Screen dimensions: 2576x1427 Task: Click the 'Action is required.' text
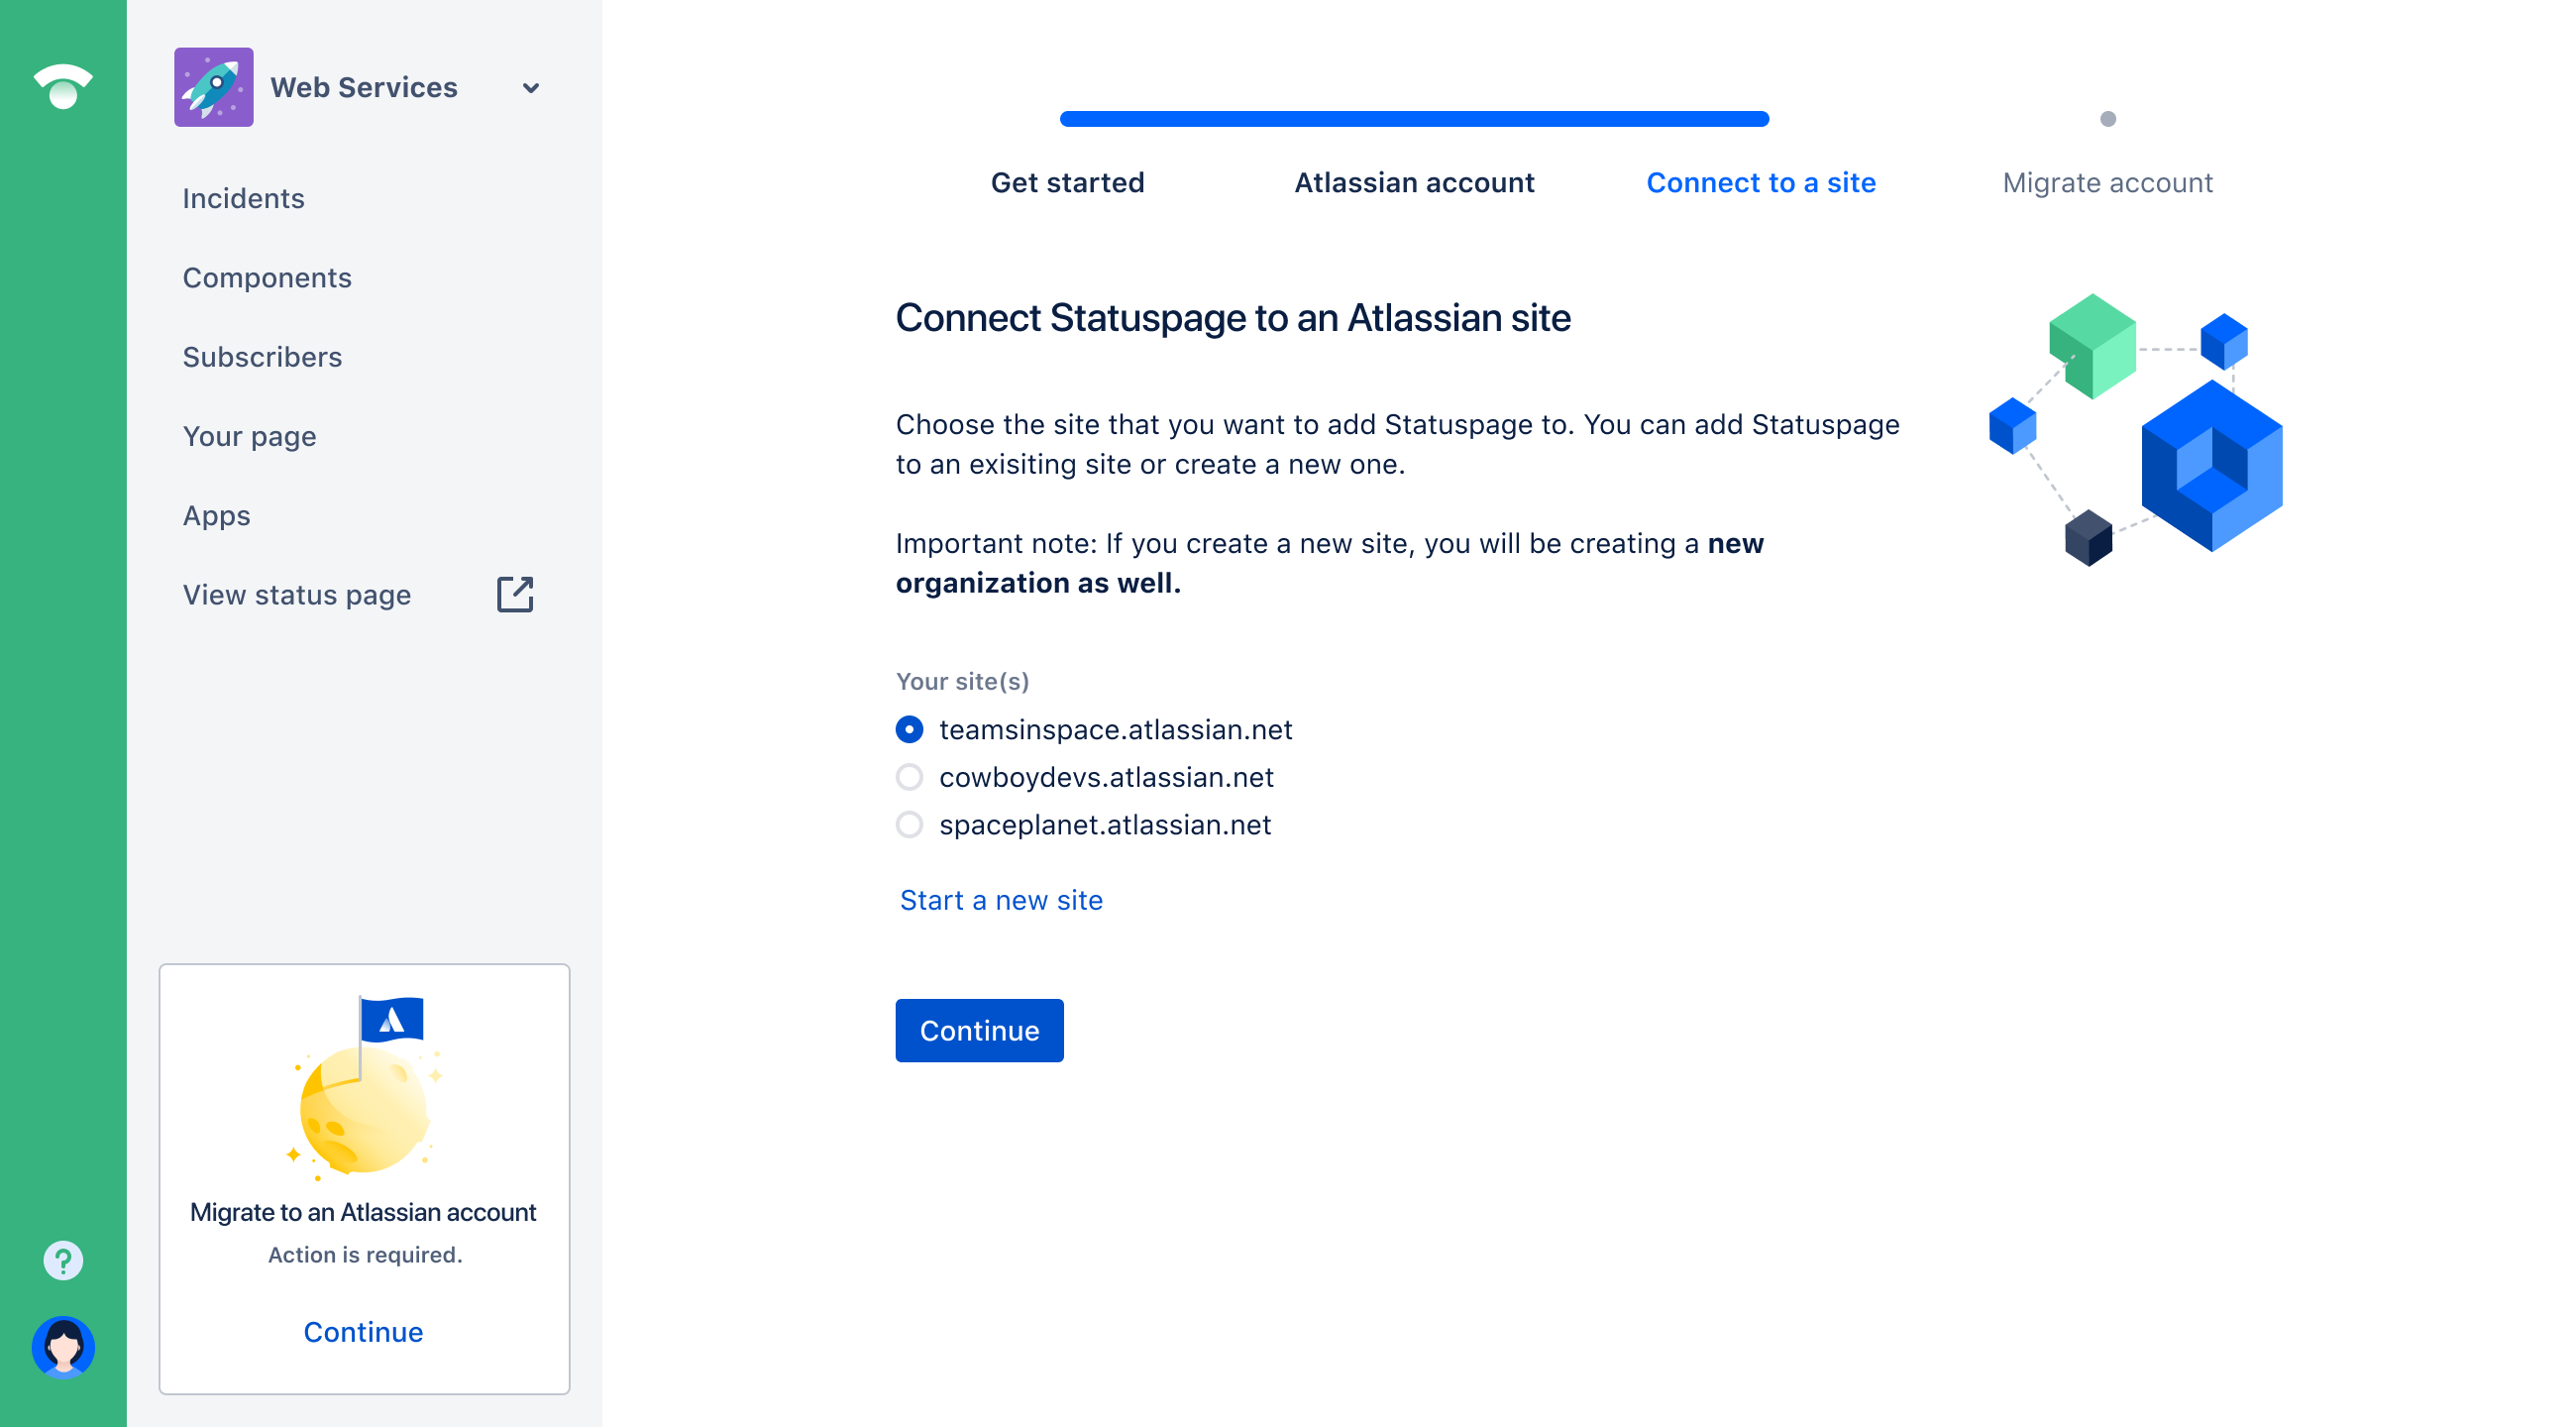point(365,1255)
